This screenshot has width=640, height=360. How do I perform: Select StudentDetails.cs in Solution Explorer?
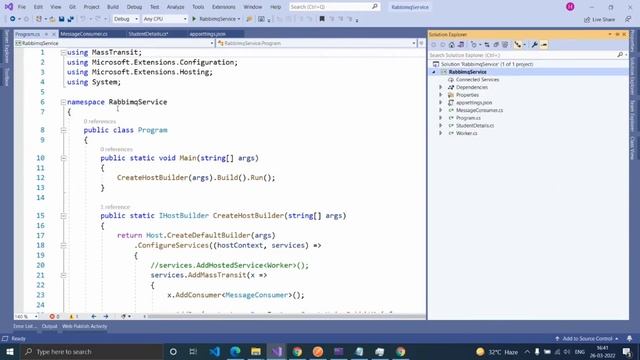pos(475,126)
